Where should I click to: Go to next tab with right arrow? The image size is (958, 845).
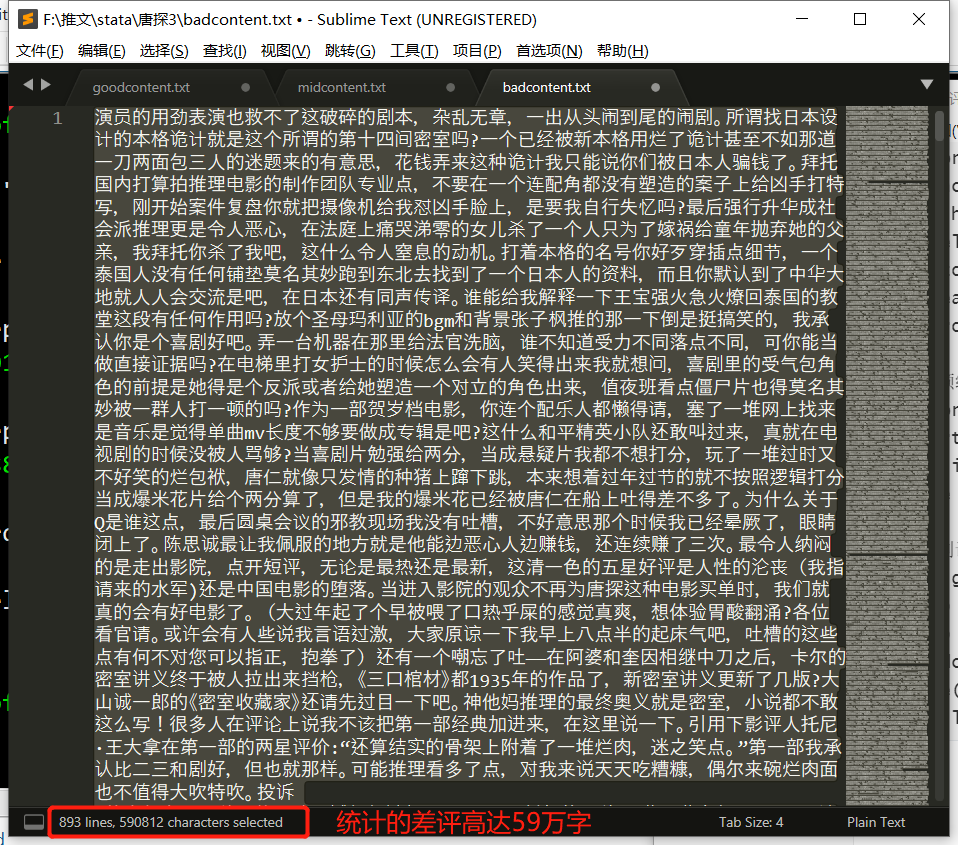[x=46, y=85]
